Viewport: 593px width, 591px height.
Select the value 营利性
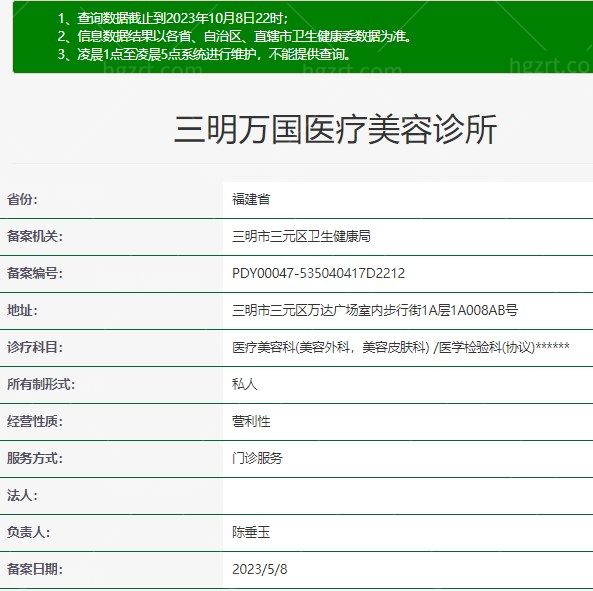click(251, 421)
